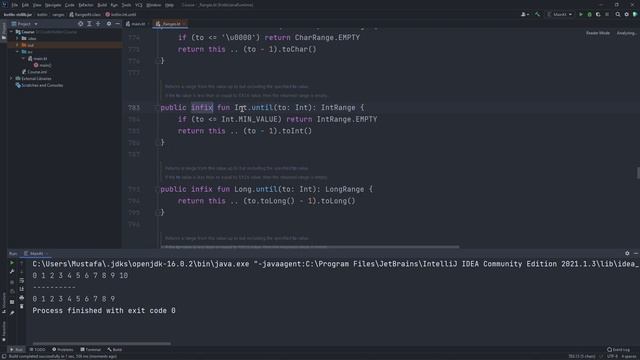Open the Build menu
Viewport: 640px width, 360px height.
pos(102,5)
